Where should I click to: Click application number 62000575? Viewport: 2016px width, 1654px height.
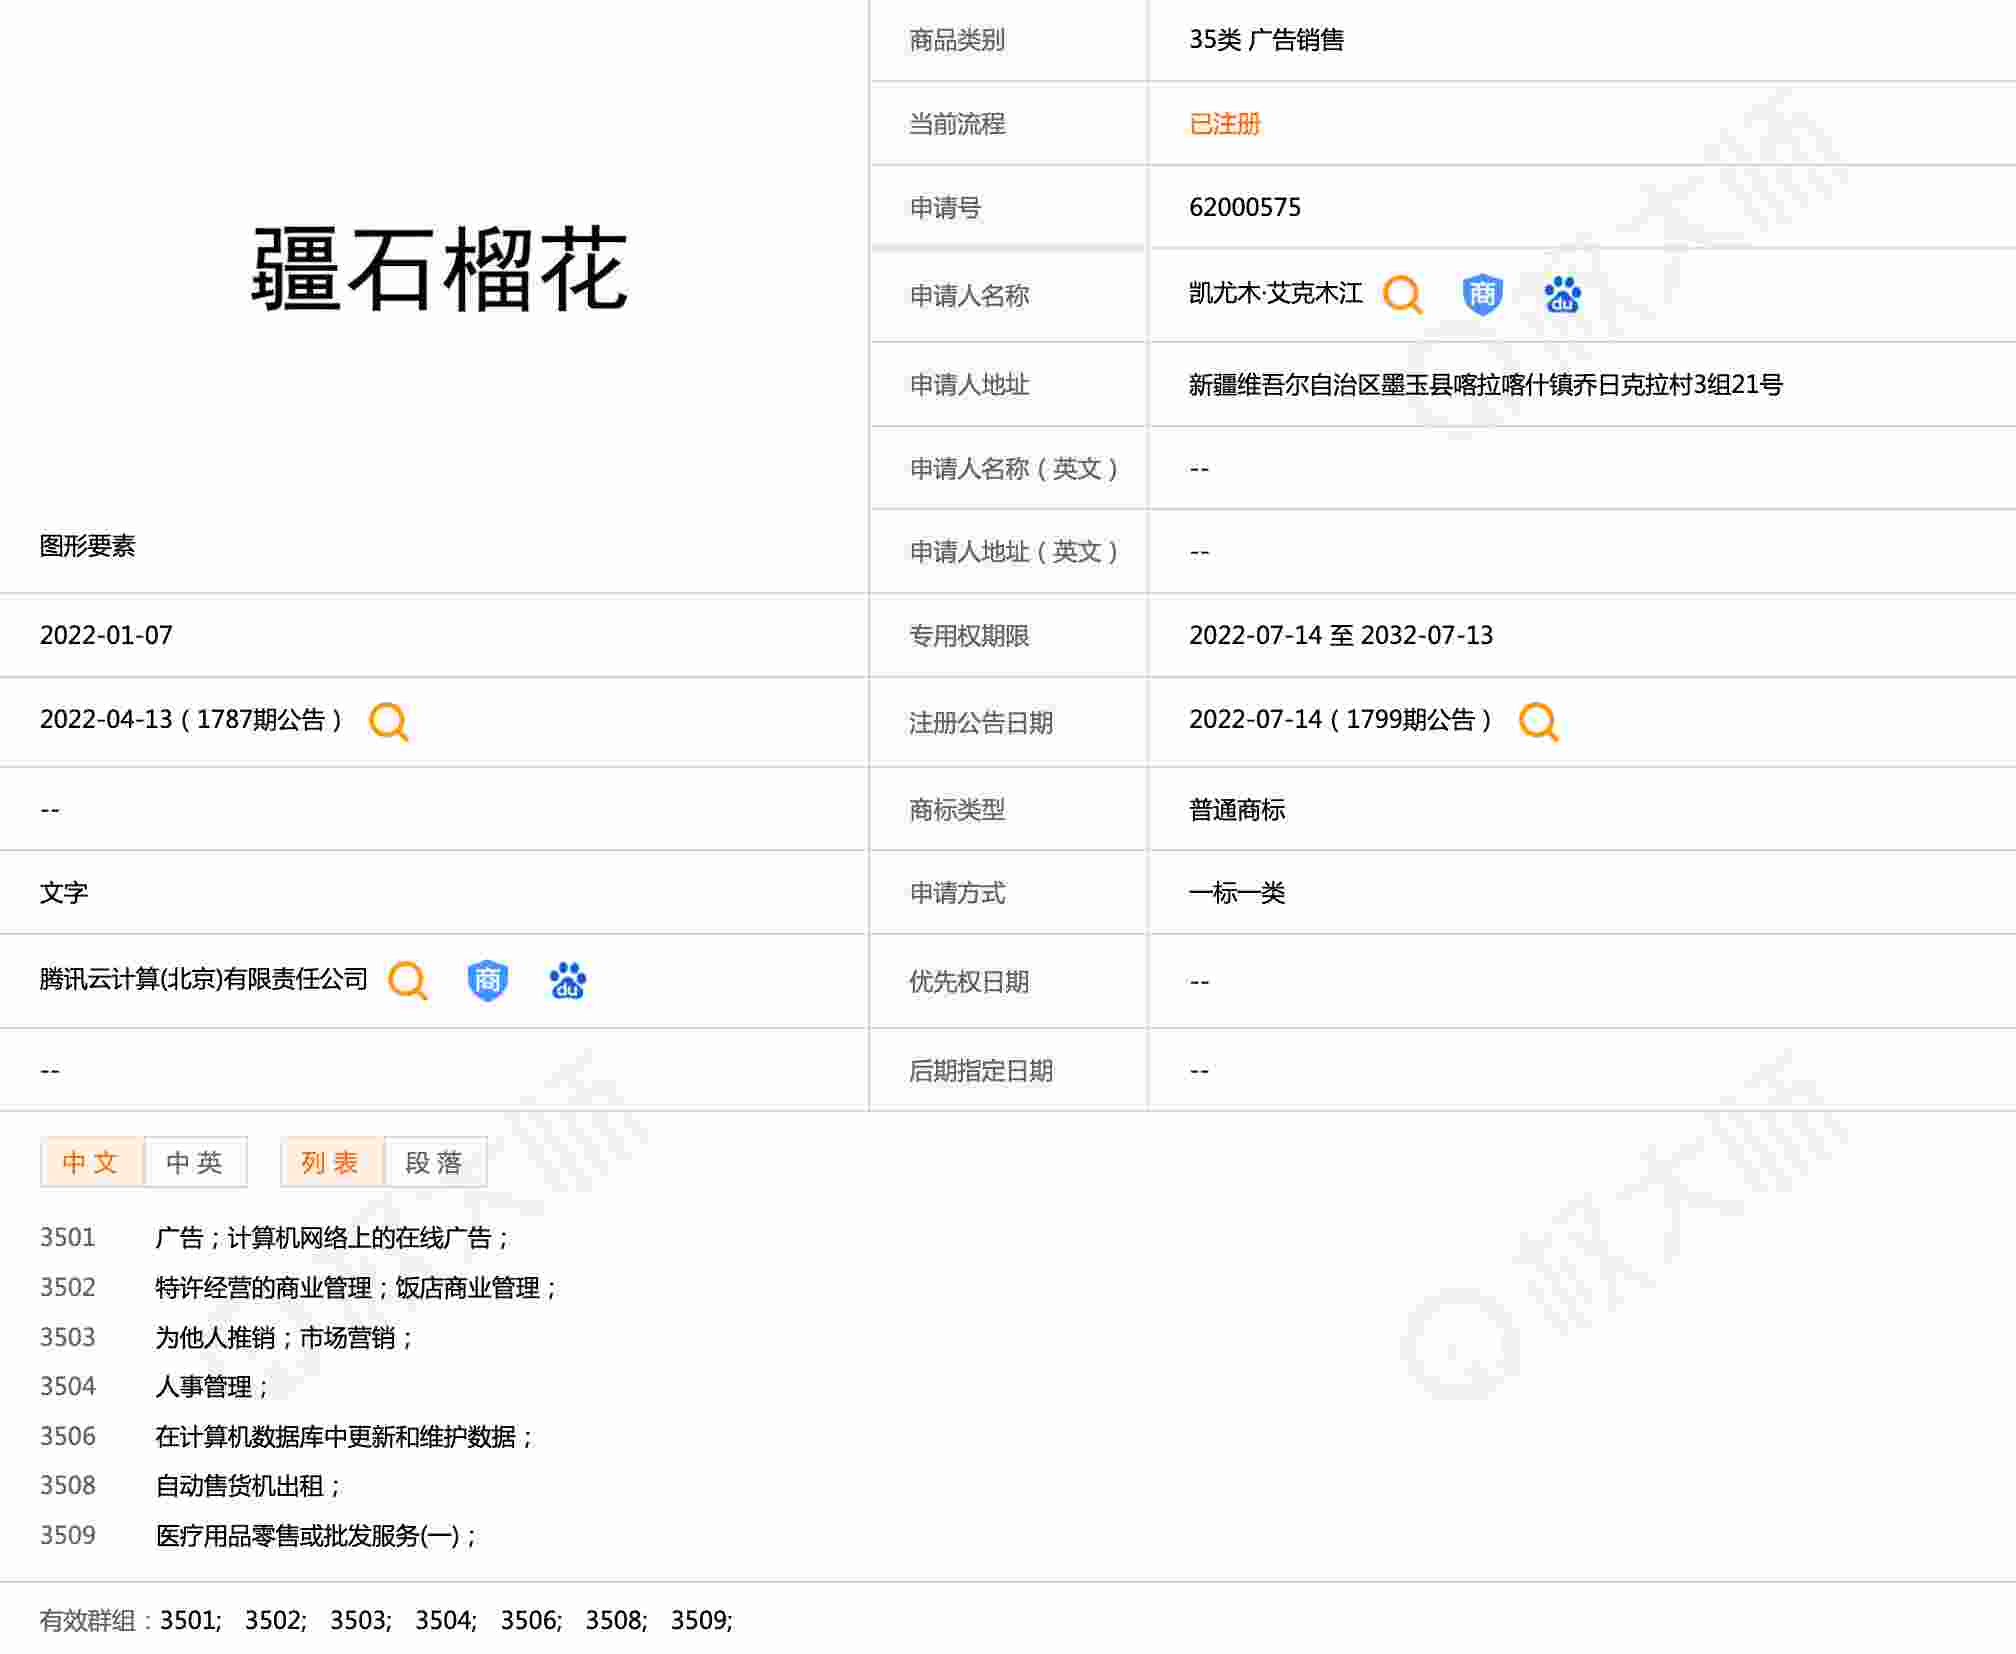click(x=1244, y=208)
